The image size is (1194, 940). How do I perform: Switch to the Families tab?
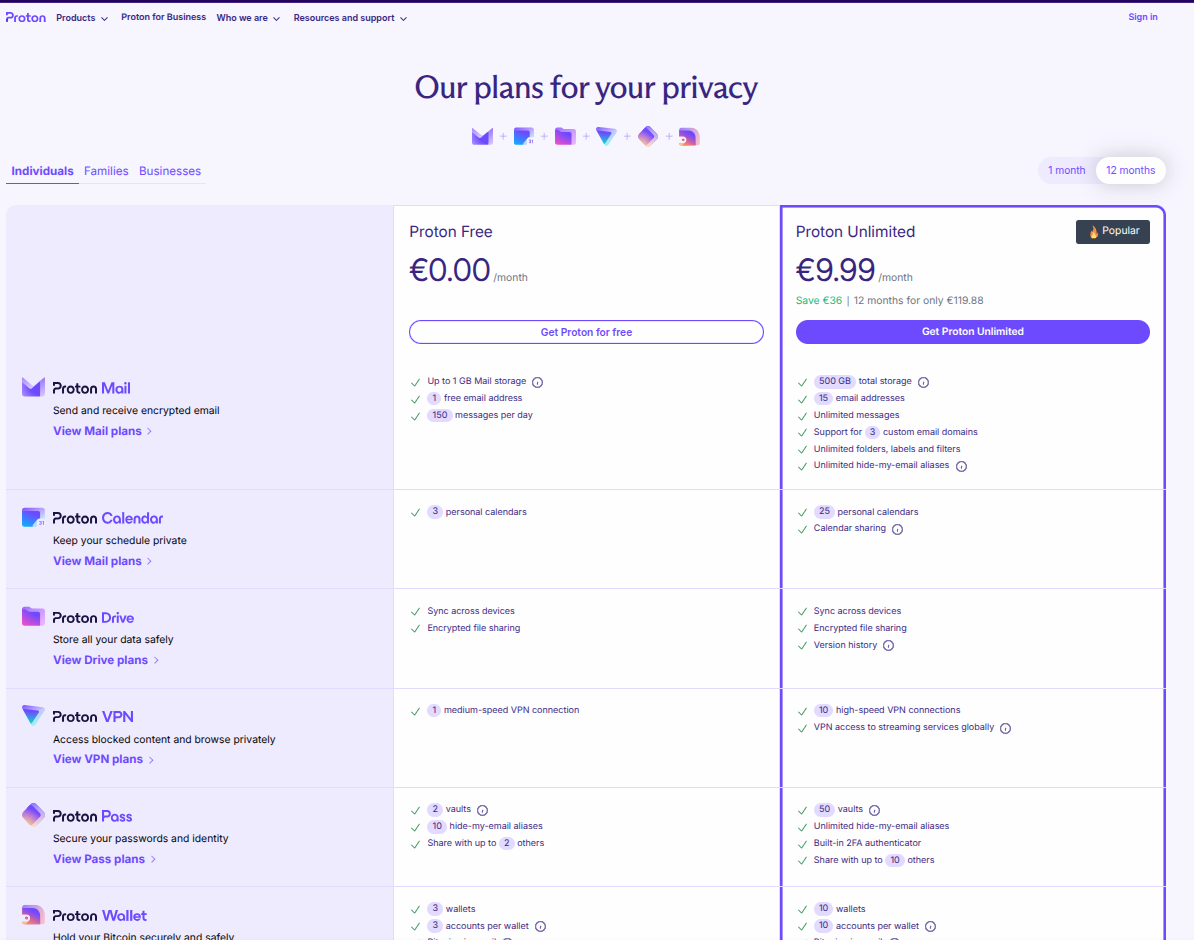pos(106,171)
